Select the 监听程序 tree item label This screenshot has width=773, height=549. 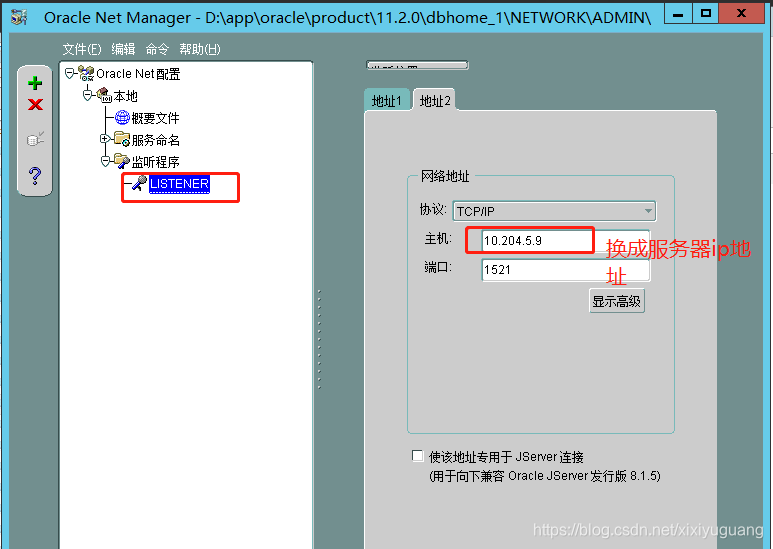tap(155, 162)
